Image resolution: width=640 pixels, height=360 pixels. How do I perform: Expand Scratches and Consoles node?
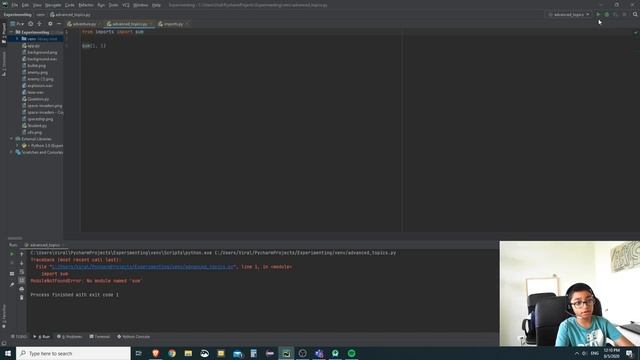click(x=11, y=152)
